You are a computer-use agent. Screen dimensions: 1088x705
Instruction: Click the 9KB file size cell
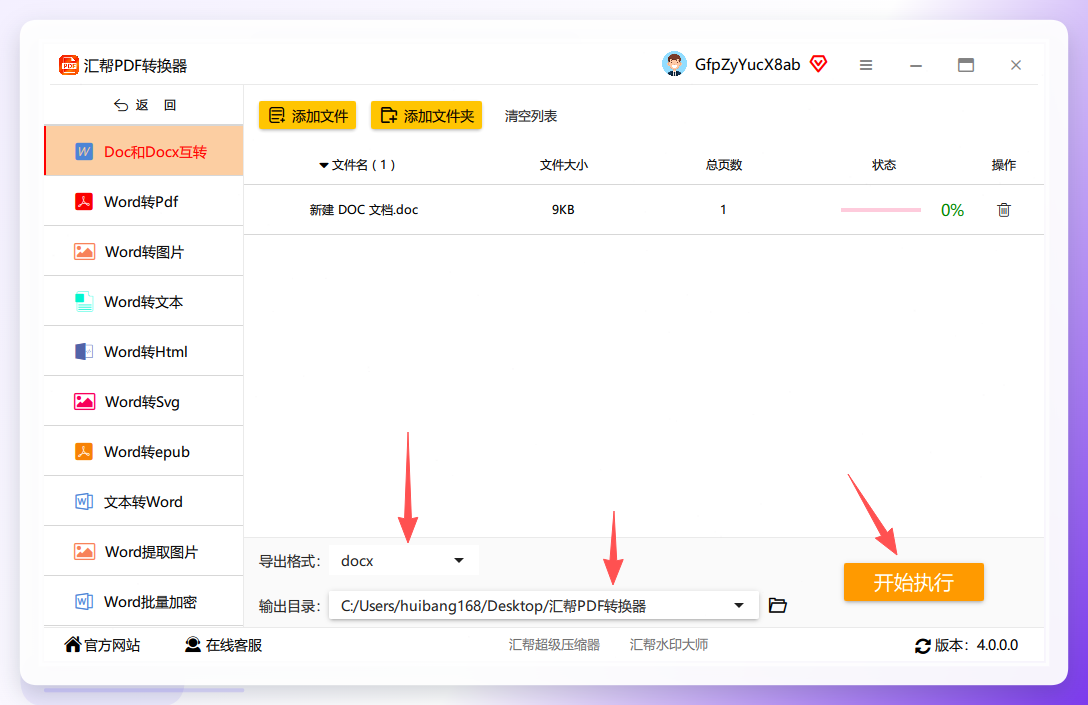click(563, 210)
